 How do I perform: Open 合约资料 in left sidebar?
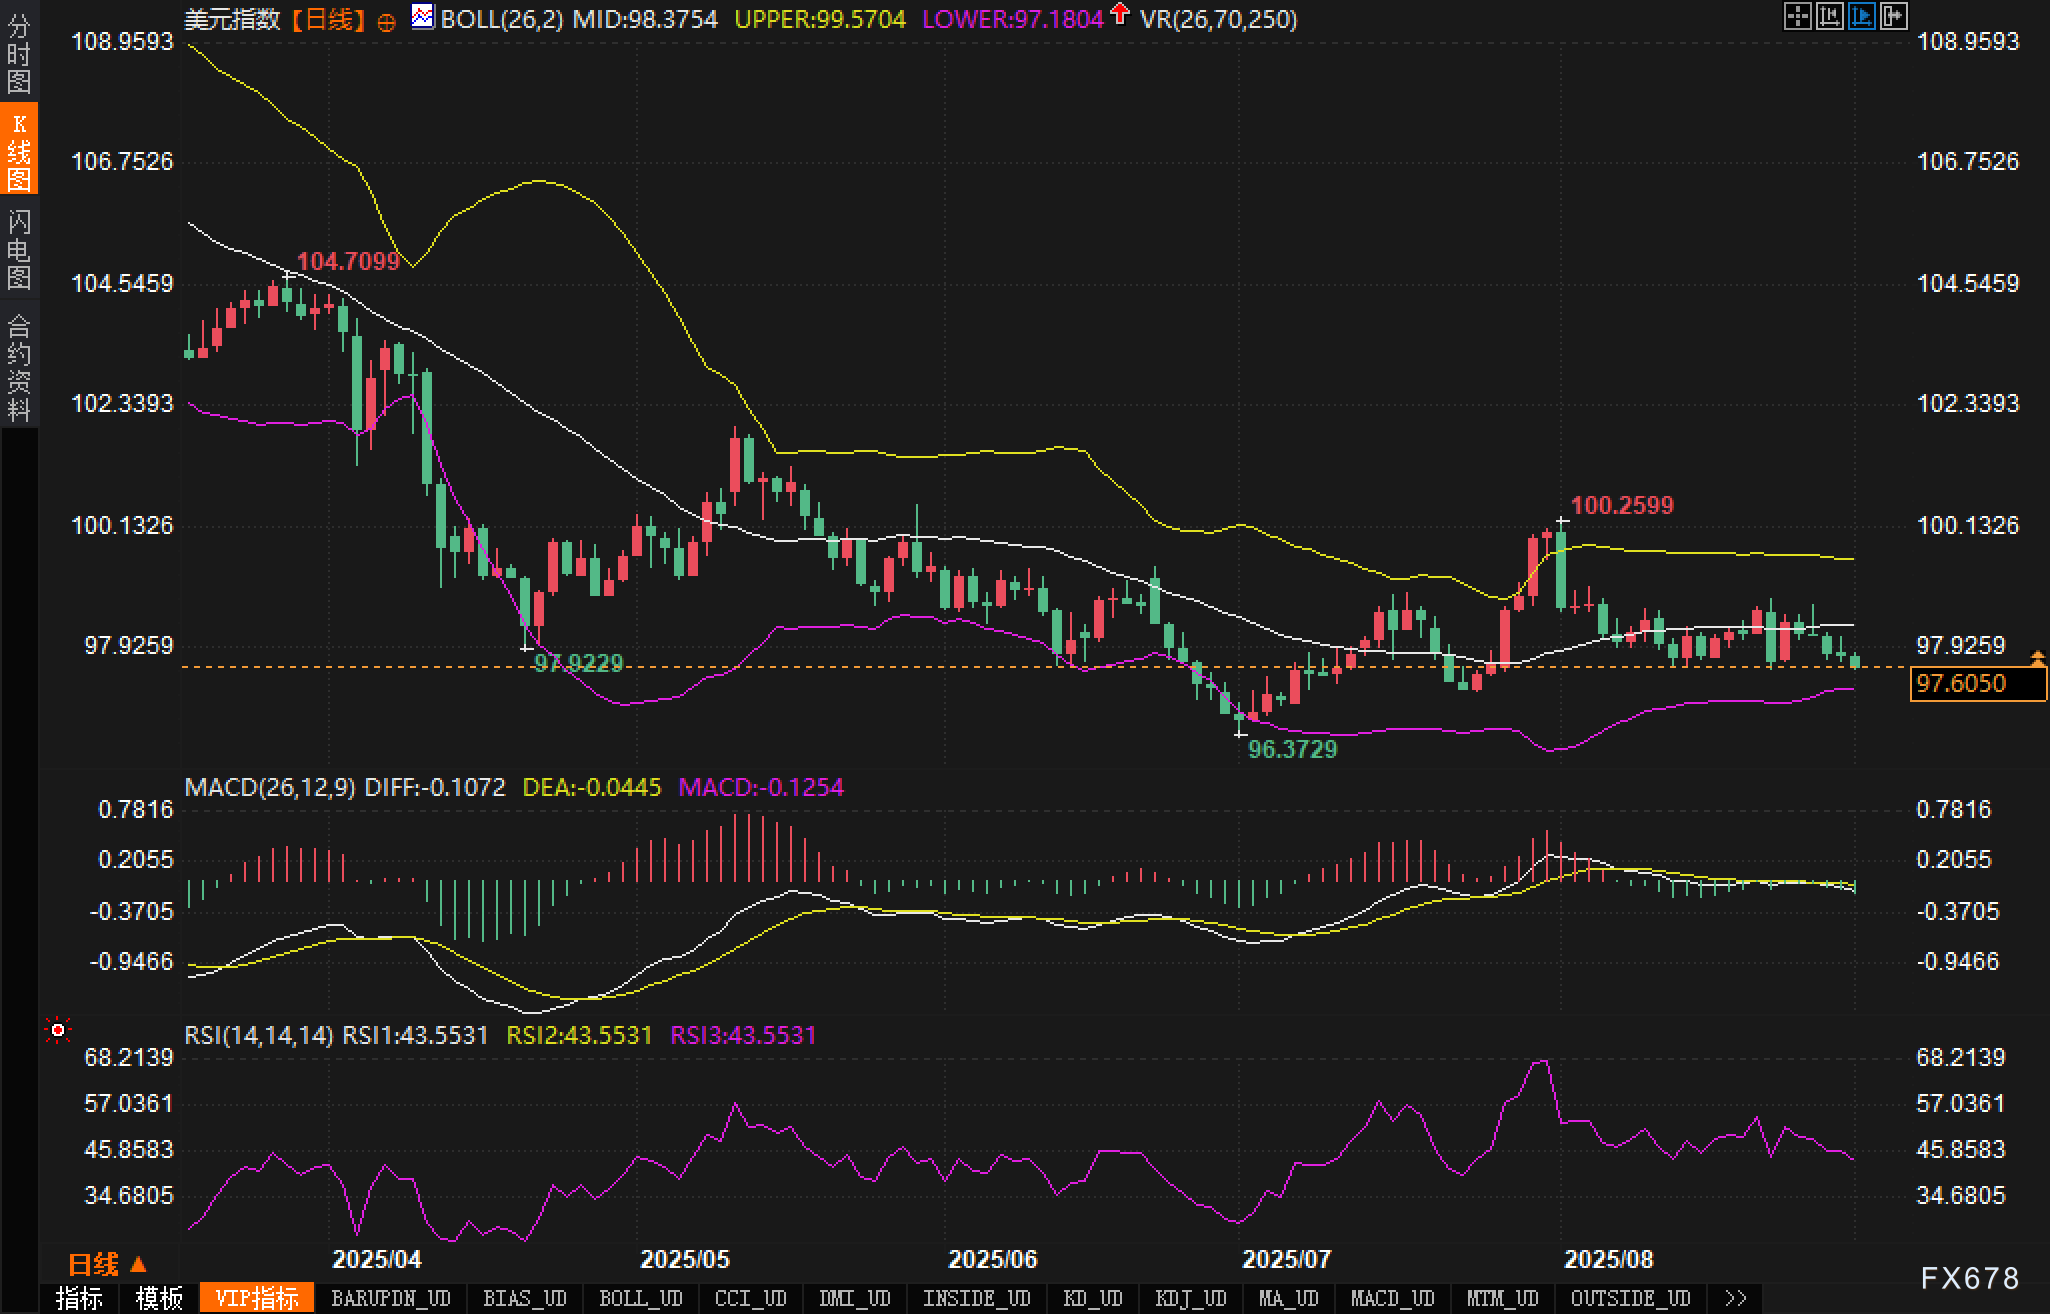19,368
